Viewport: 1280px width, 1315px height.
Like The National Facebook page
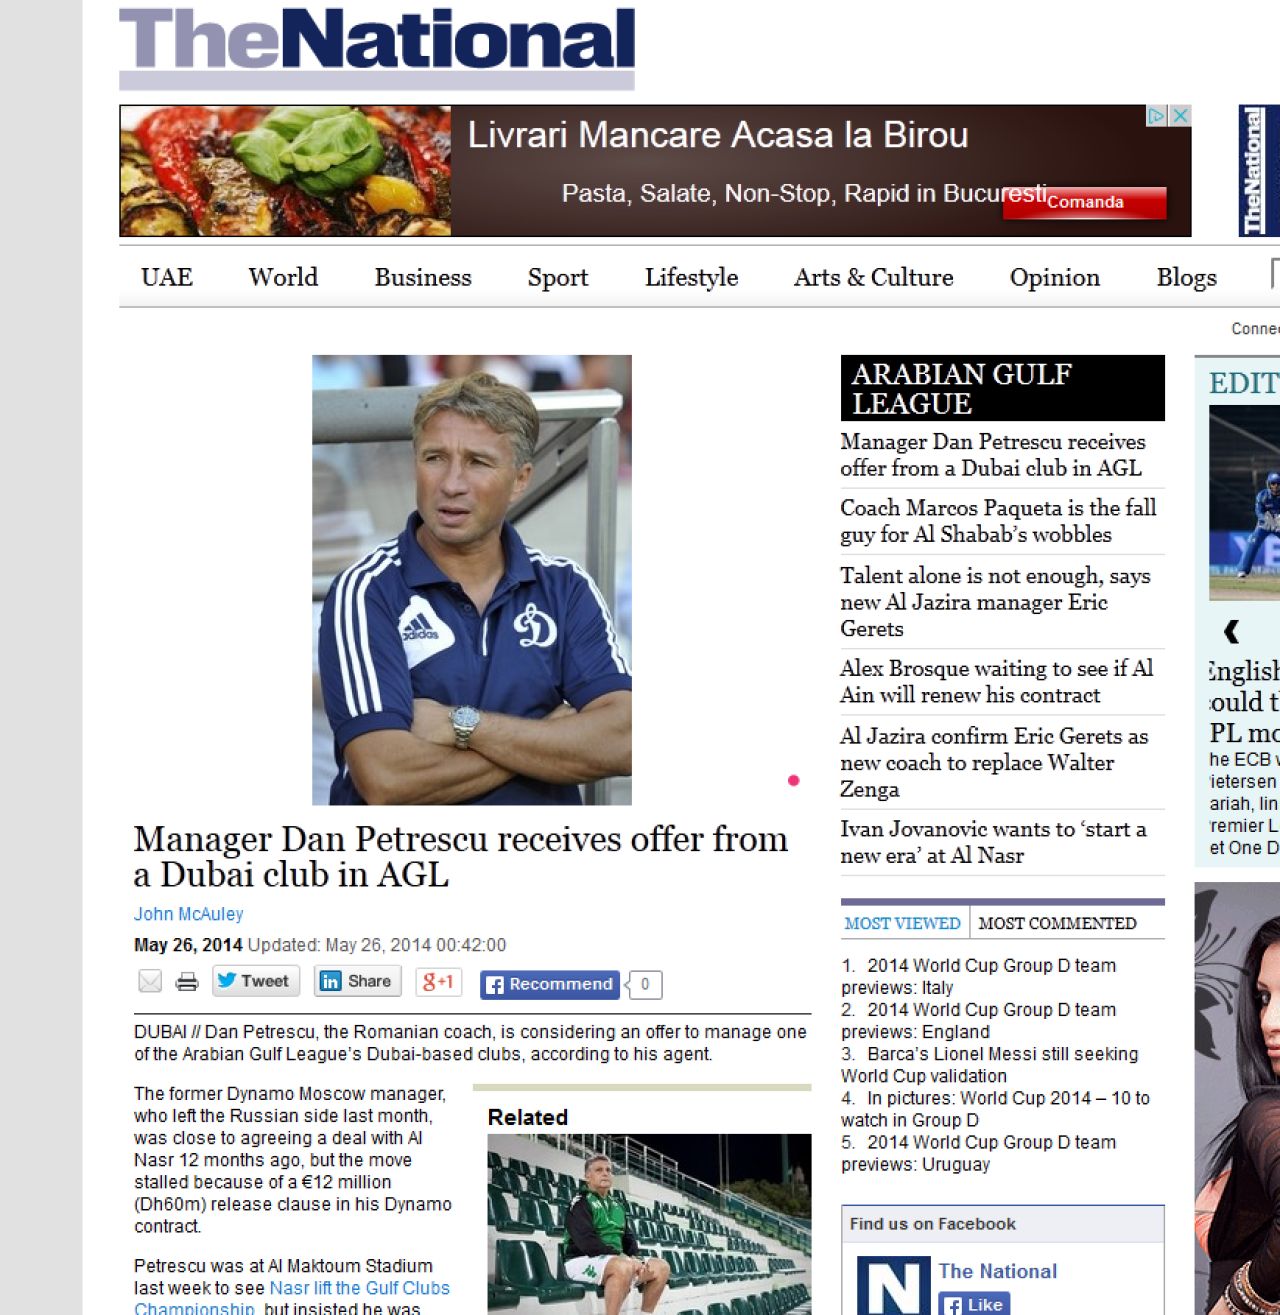pos(974,1304)
